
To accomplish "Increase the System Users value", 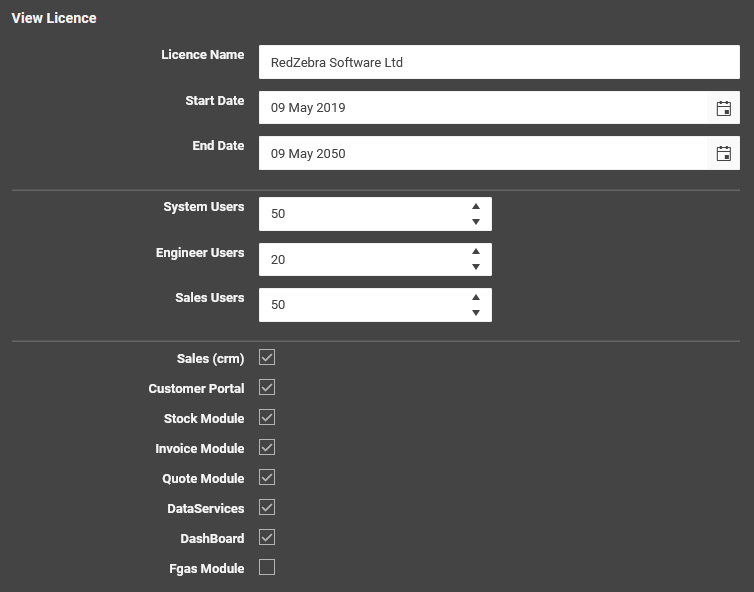I will [x=476, y=206].
